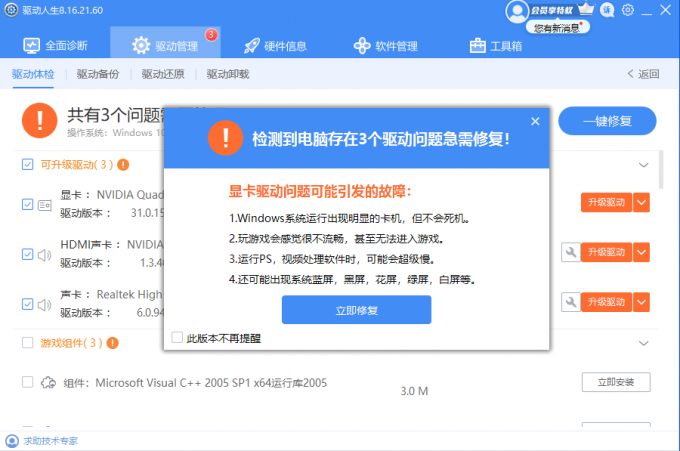
Task: Switch to 全面诊断 tab
Action: [x=55, y=46]
